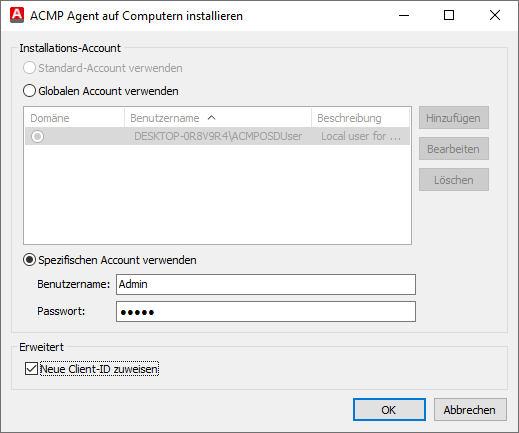Select DESKTOP-0R8V9R4\ACMPOSDUser entry
519x433 pixels.
coord(218,136)
